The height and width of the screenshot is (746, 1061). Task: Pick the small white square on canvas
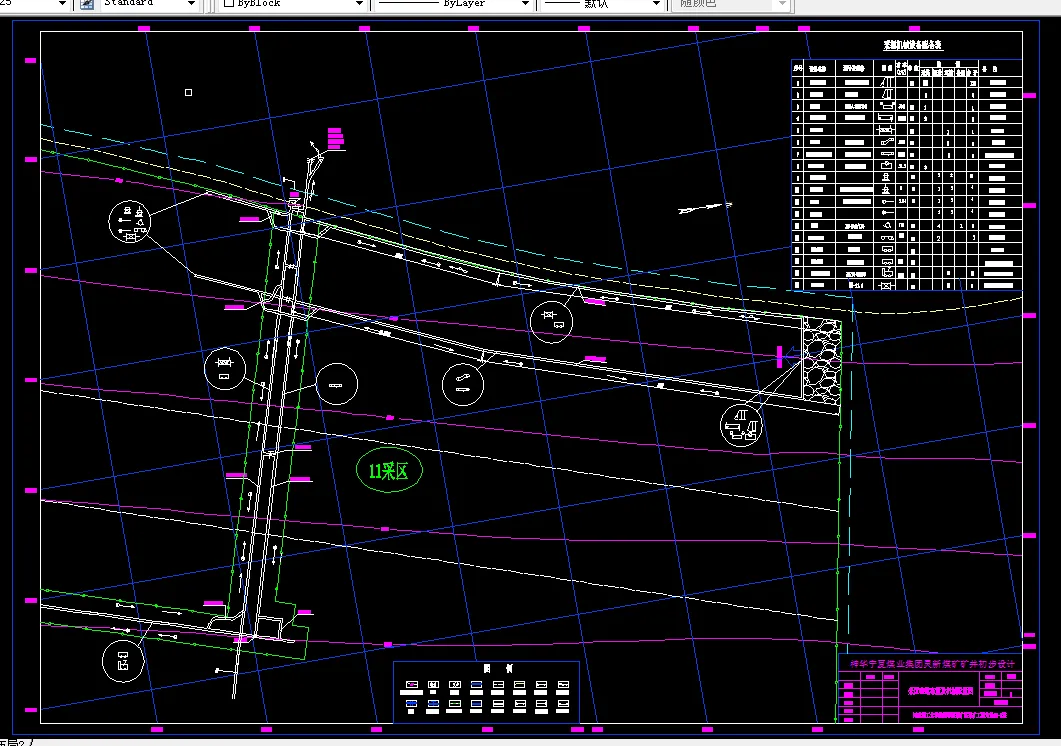[x=188, y=92]
